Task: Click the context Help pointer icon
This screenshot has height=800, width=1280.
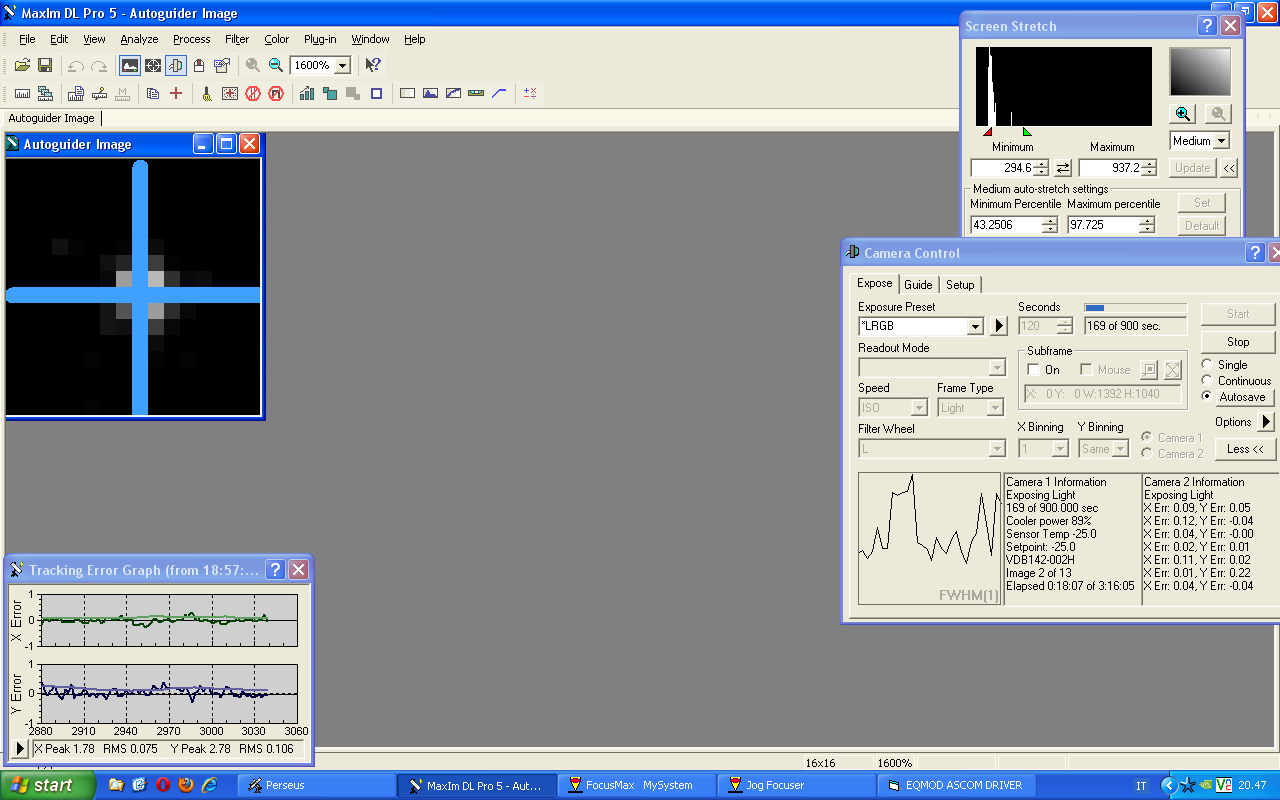Action: coord(372,65)
